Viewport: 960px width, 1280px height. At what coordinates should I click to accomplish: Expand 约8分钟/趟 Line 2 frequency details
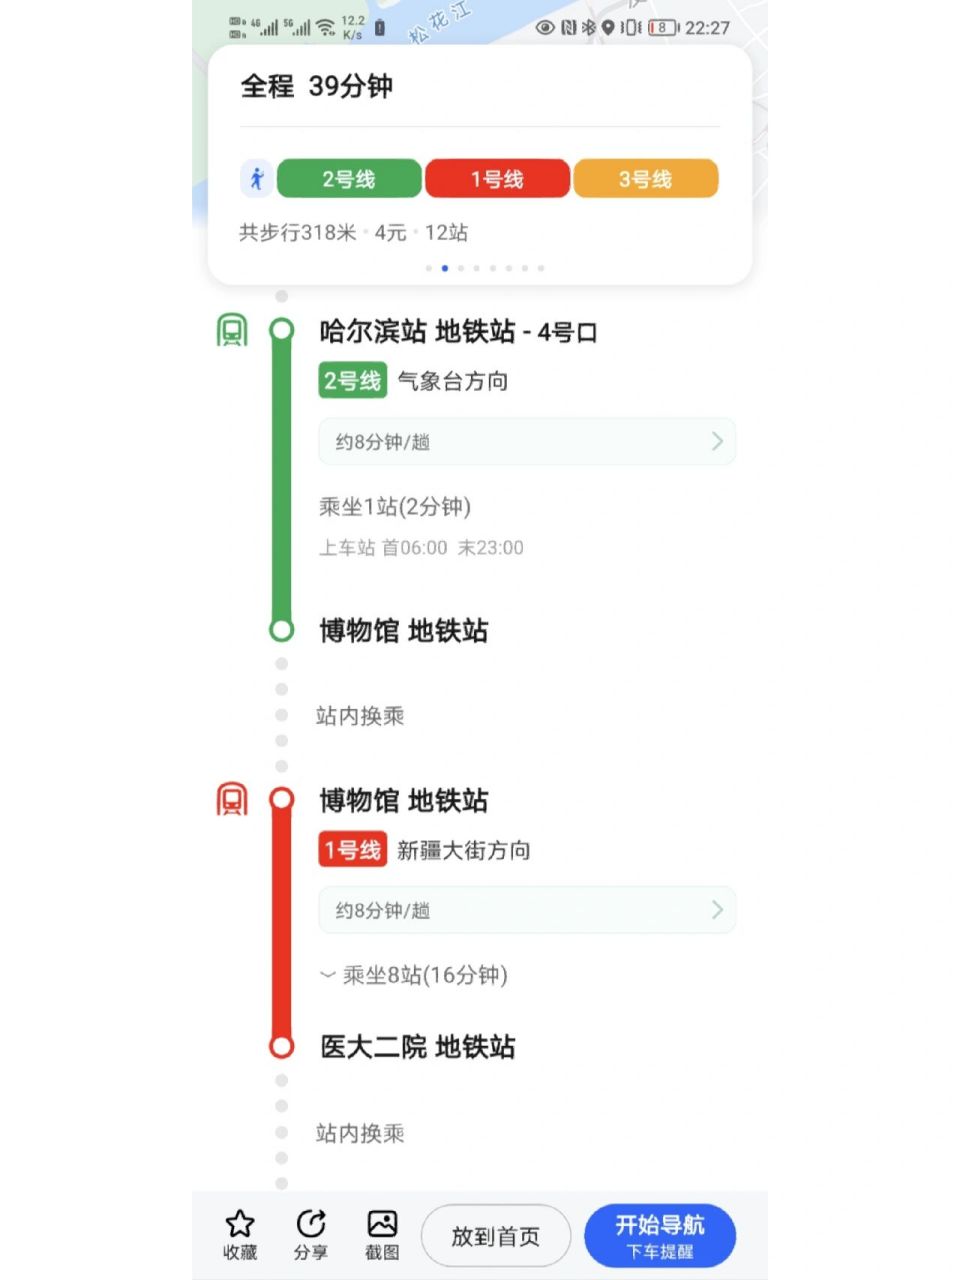coord(527,441)
